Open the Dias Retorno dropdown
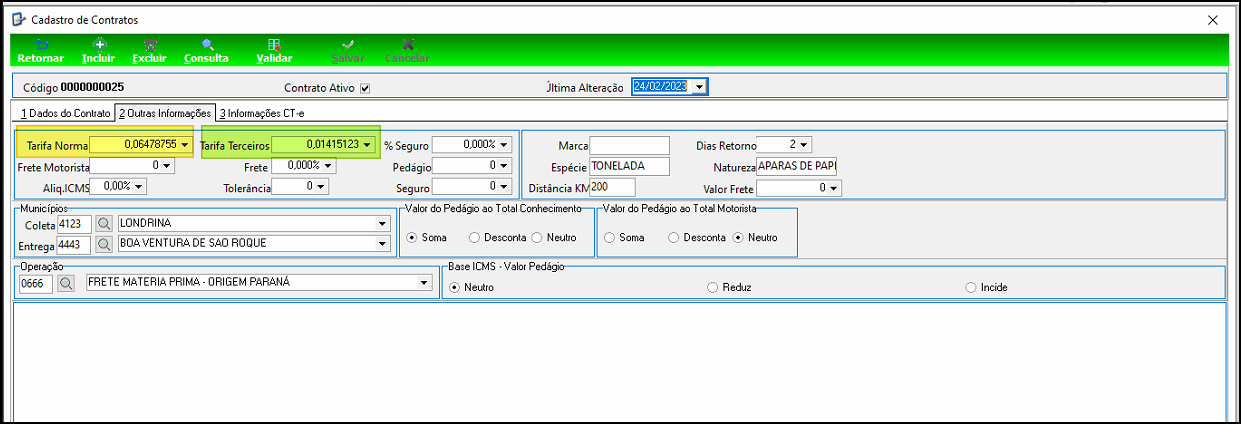Image resolution: width=1241 pixels, height=424 pixels. [x=805, y=145]
